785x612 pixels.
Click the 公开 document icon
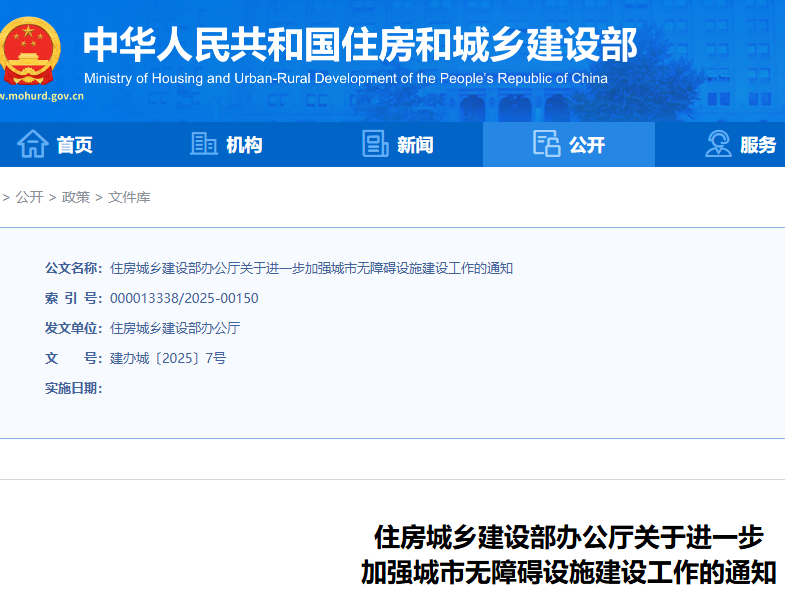coord(546,144)
